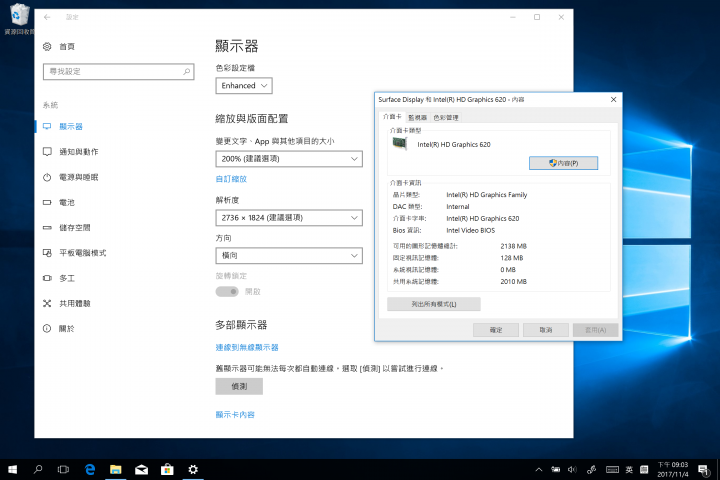Click the 套用(A) apply button
720x480 pixels.
[596, 330]
